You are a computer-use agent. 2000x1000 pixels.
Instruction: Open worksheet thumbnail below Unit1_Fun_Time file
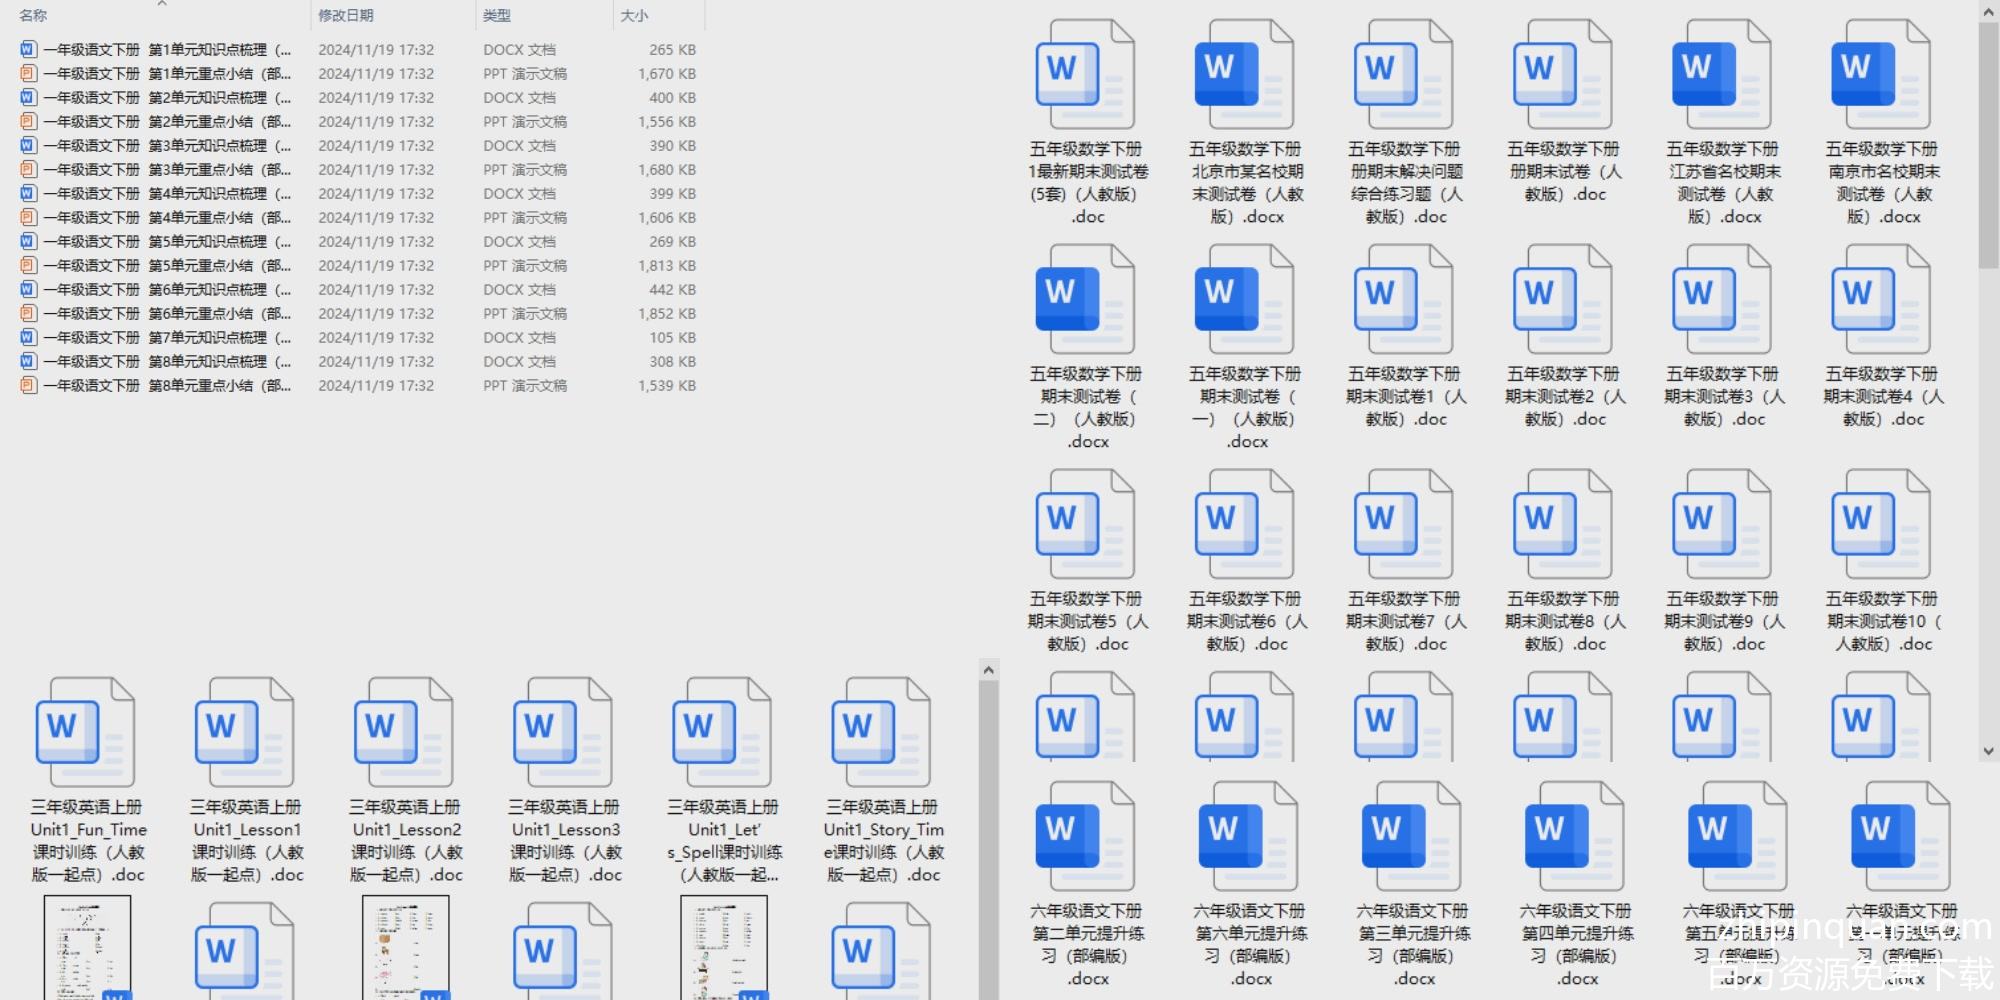click(x=87, y=947)
